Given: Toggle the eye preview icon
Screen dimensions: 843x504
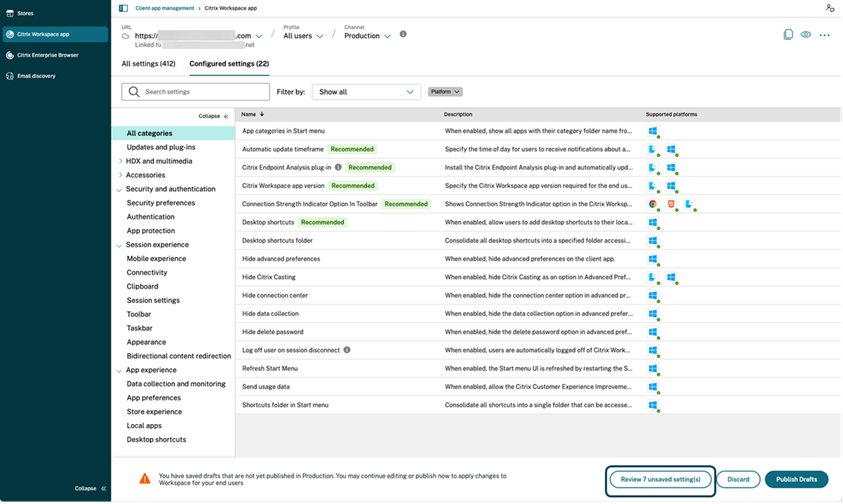Looking at the screenshot, I should pyautogui.click(x=805, y=35).
